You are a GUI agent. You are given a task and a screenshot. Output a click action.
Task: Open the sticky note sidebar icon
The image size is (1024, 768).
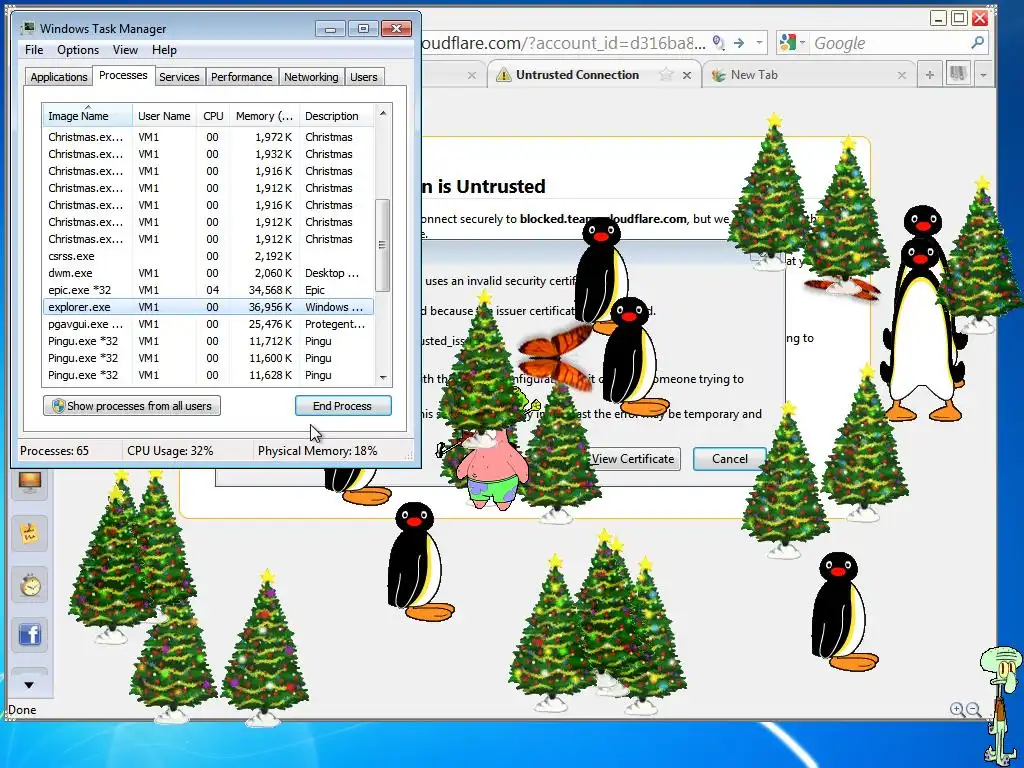point(29,534)
